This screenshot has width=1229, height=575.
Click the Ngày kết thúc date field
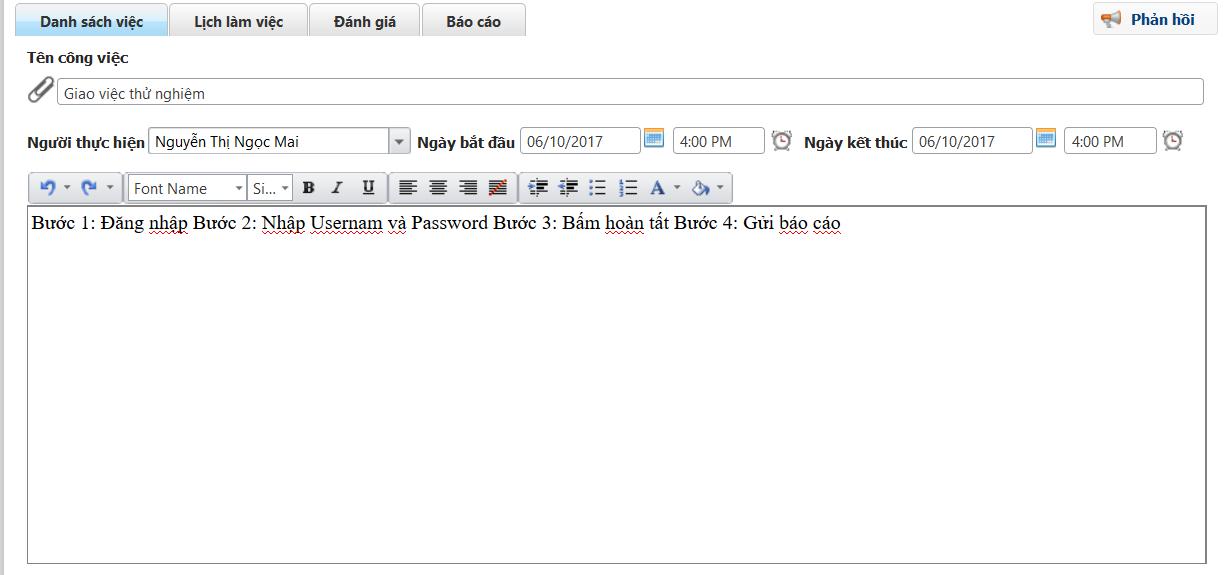click(972, 141)
